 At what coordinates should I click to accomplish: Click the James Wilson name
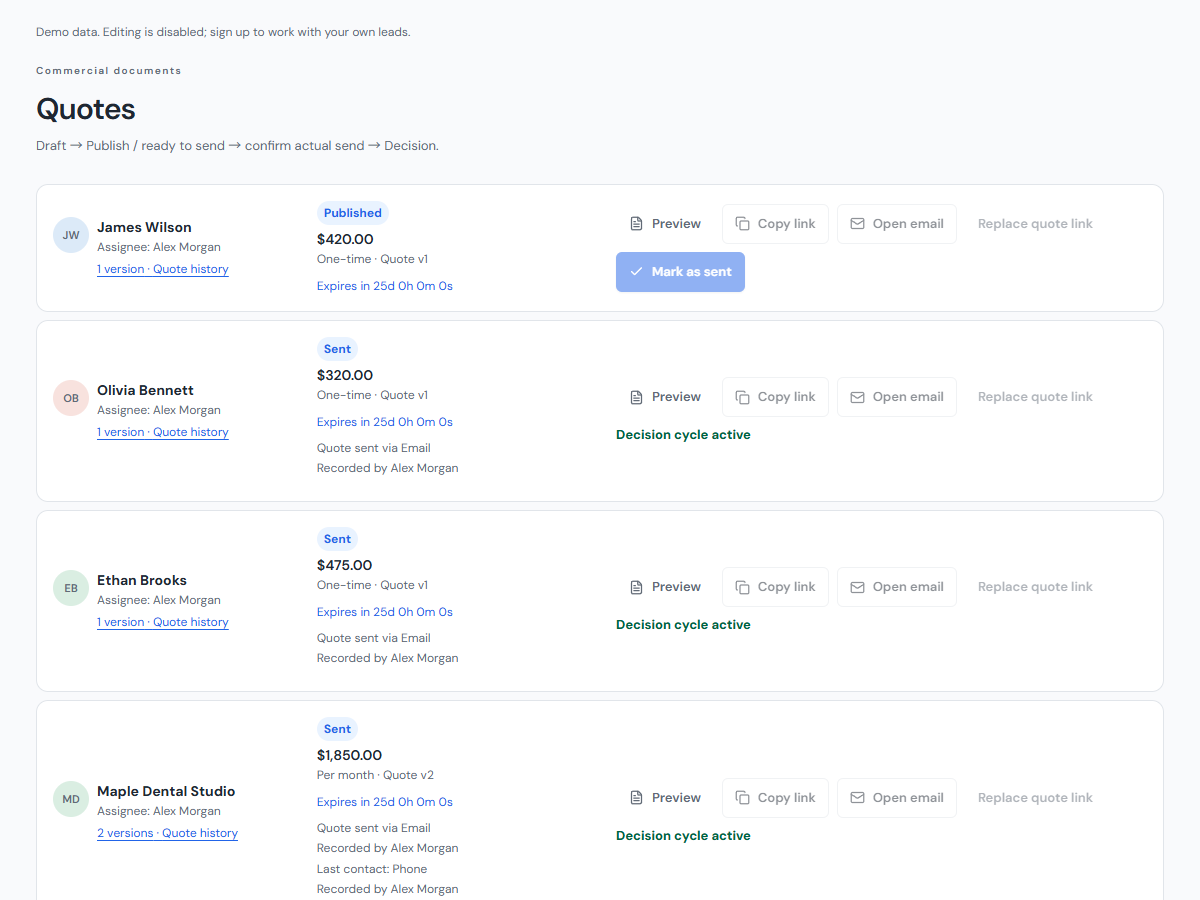[x=144, y=227]
